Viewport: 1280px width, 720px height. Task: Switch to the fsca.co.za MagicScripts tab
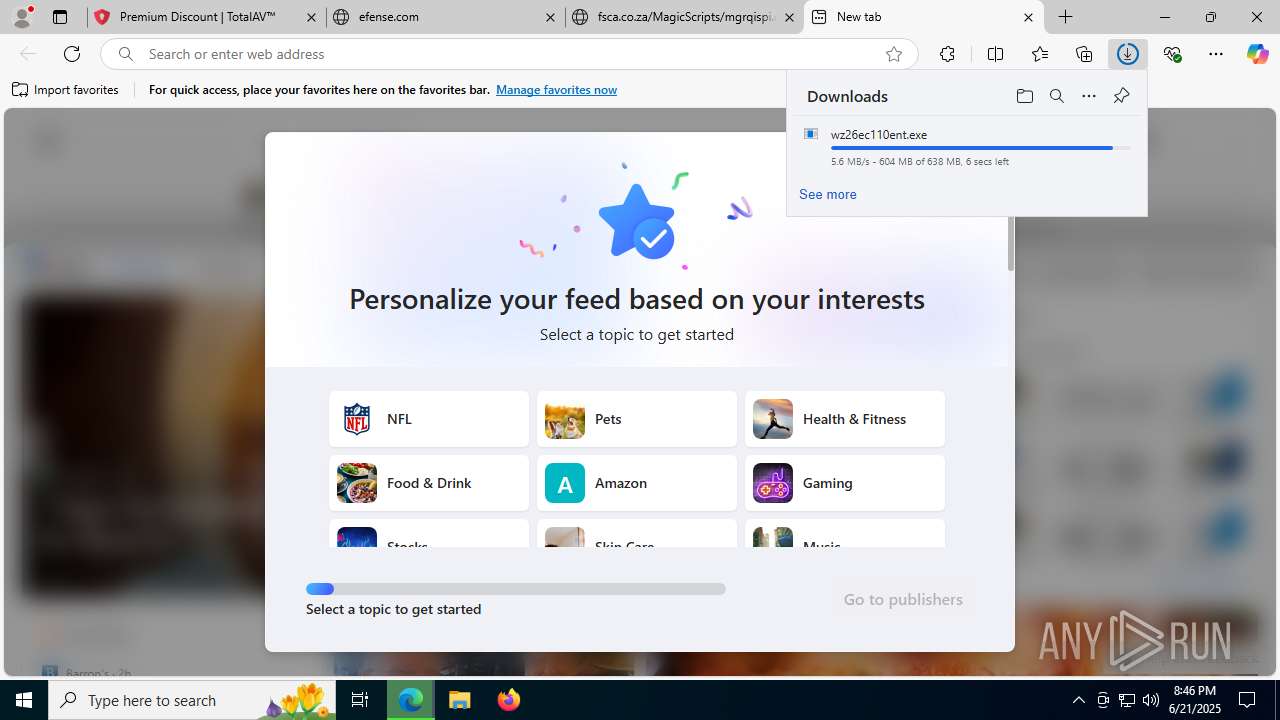tap(683, 17)
